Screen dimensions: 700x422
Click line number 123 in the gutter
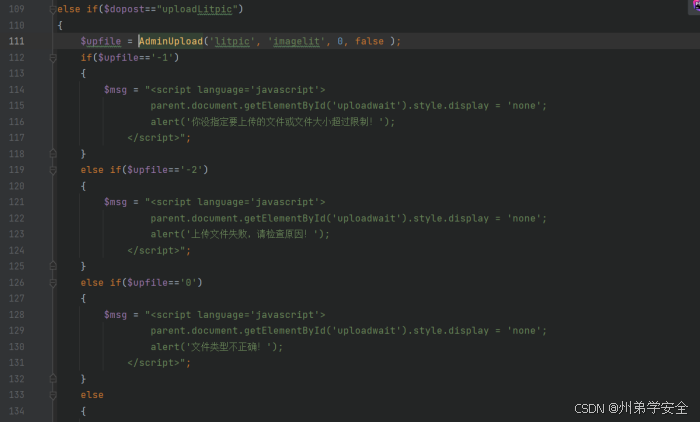(x=17, y=234)
